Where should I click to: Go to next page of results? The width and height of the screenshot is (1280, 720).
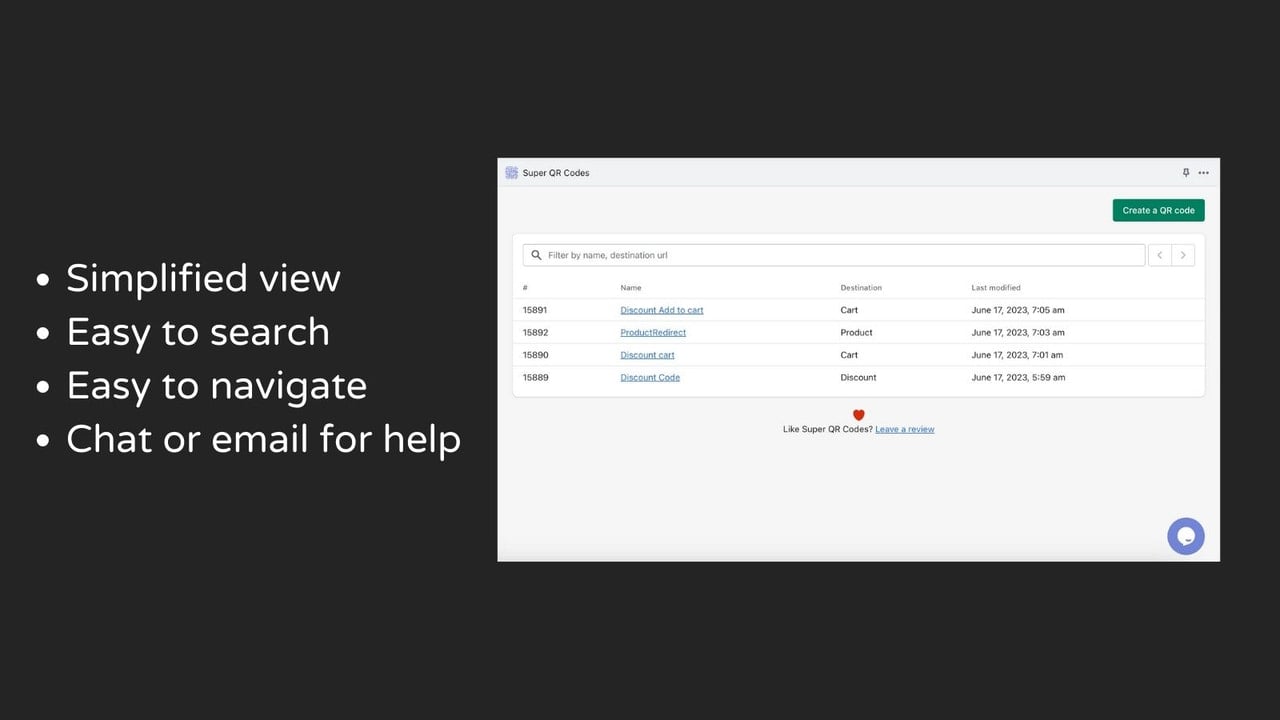pyautogui.click(x=1183, y=255)
